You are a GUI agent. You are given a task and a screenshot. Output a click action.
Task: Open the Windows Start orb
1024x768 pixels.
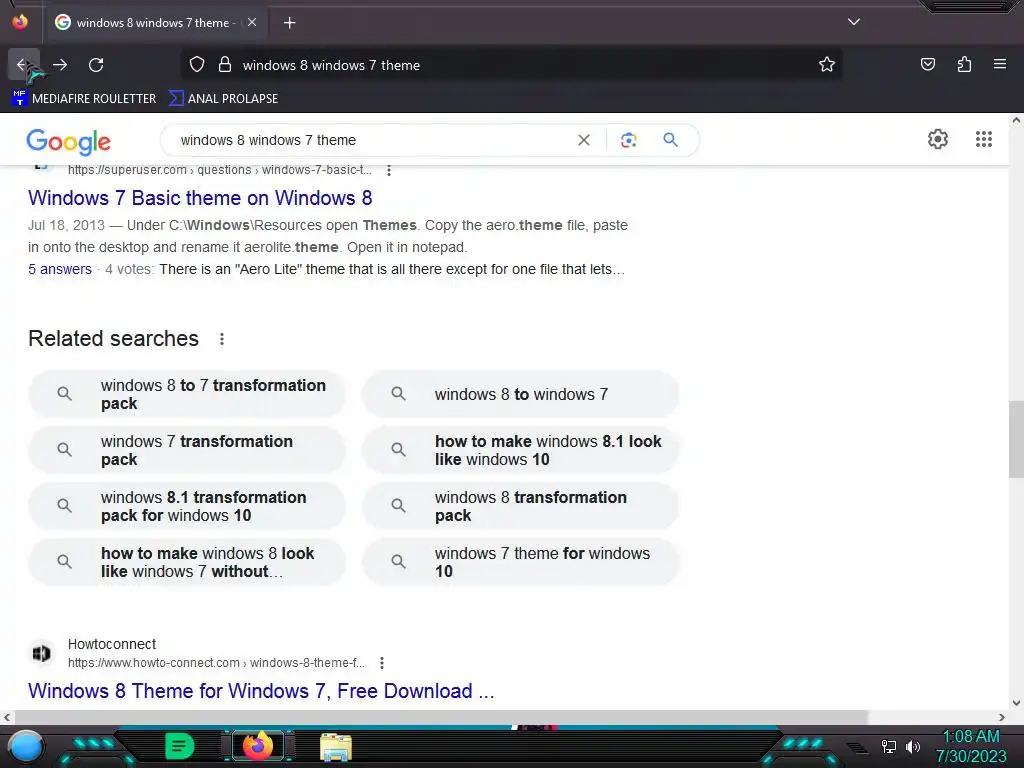coord(26,747)
